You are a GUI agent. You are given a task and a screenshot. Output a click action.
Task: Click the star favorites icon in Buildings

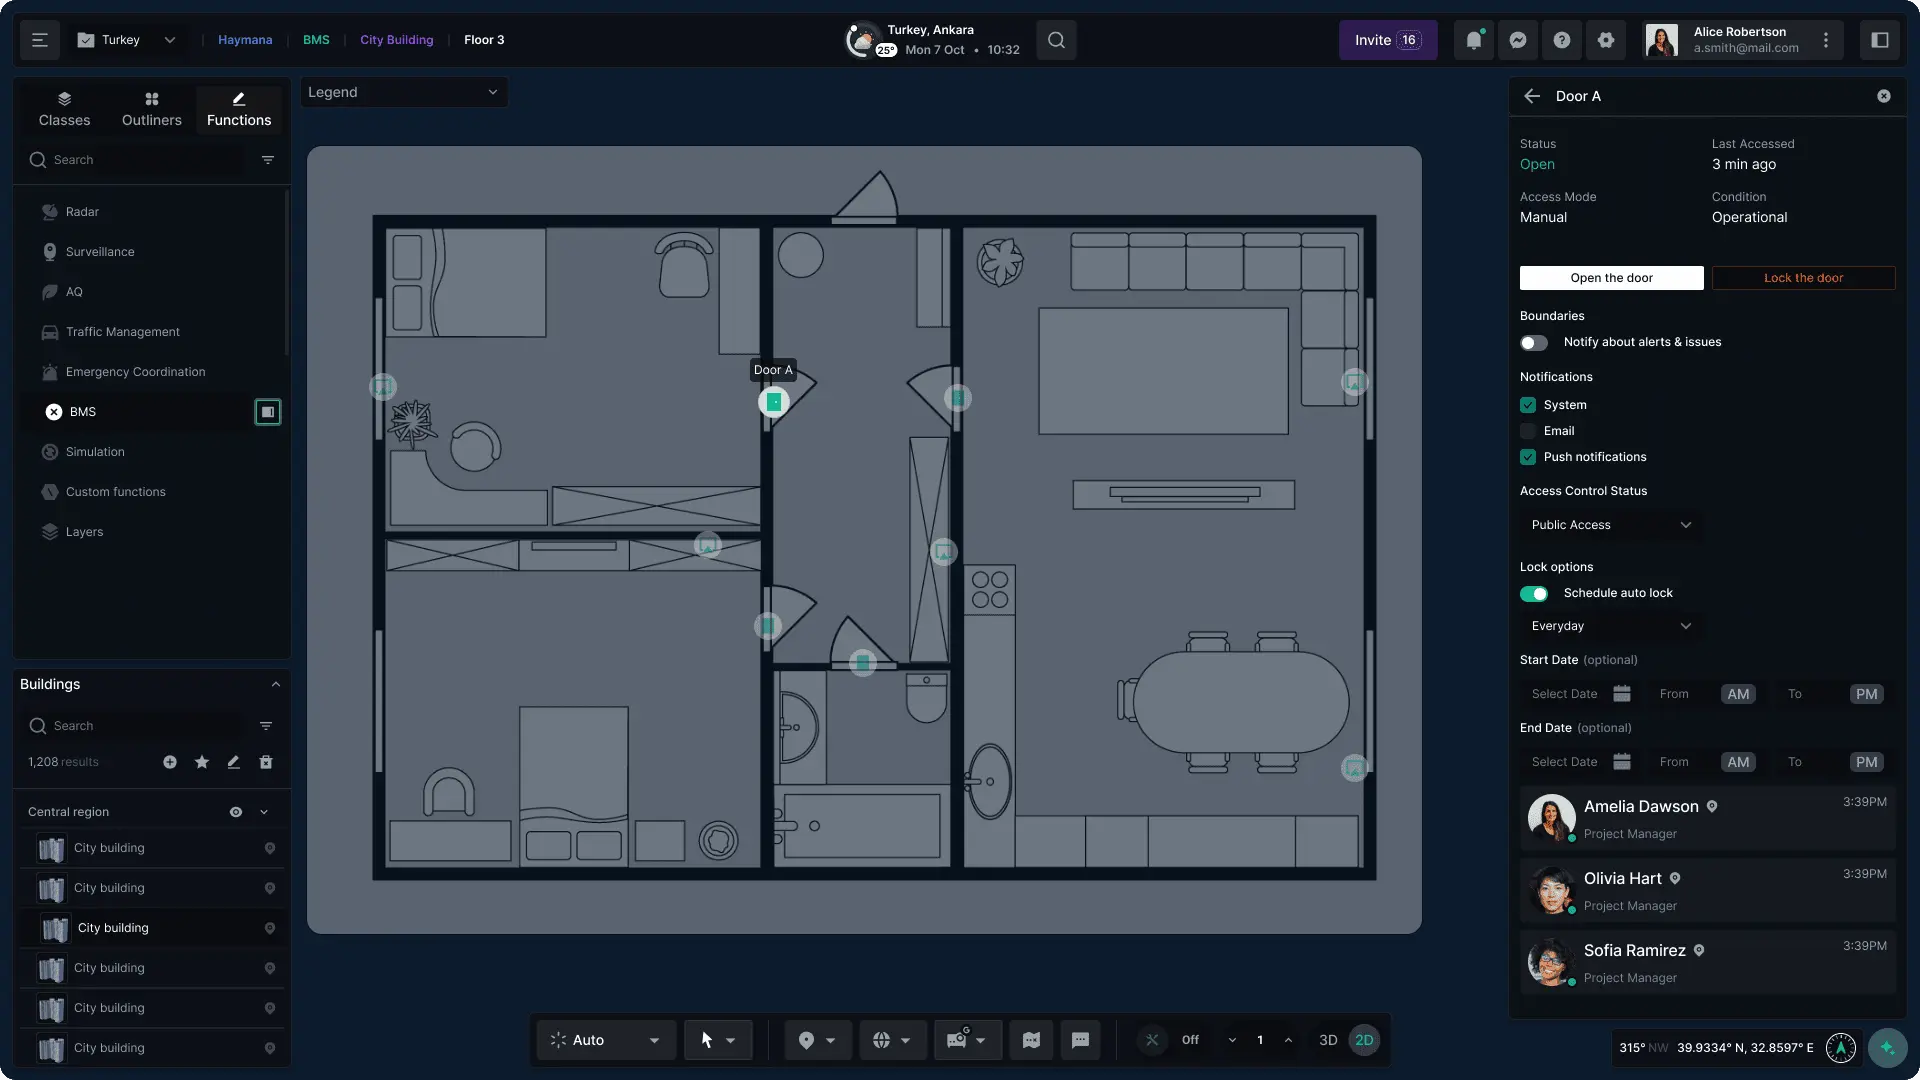point(202,762)
